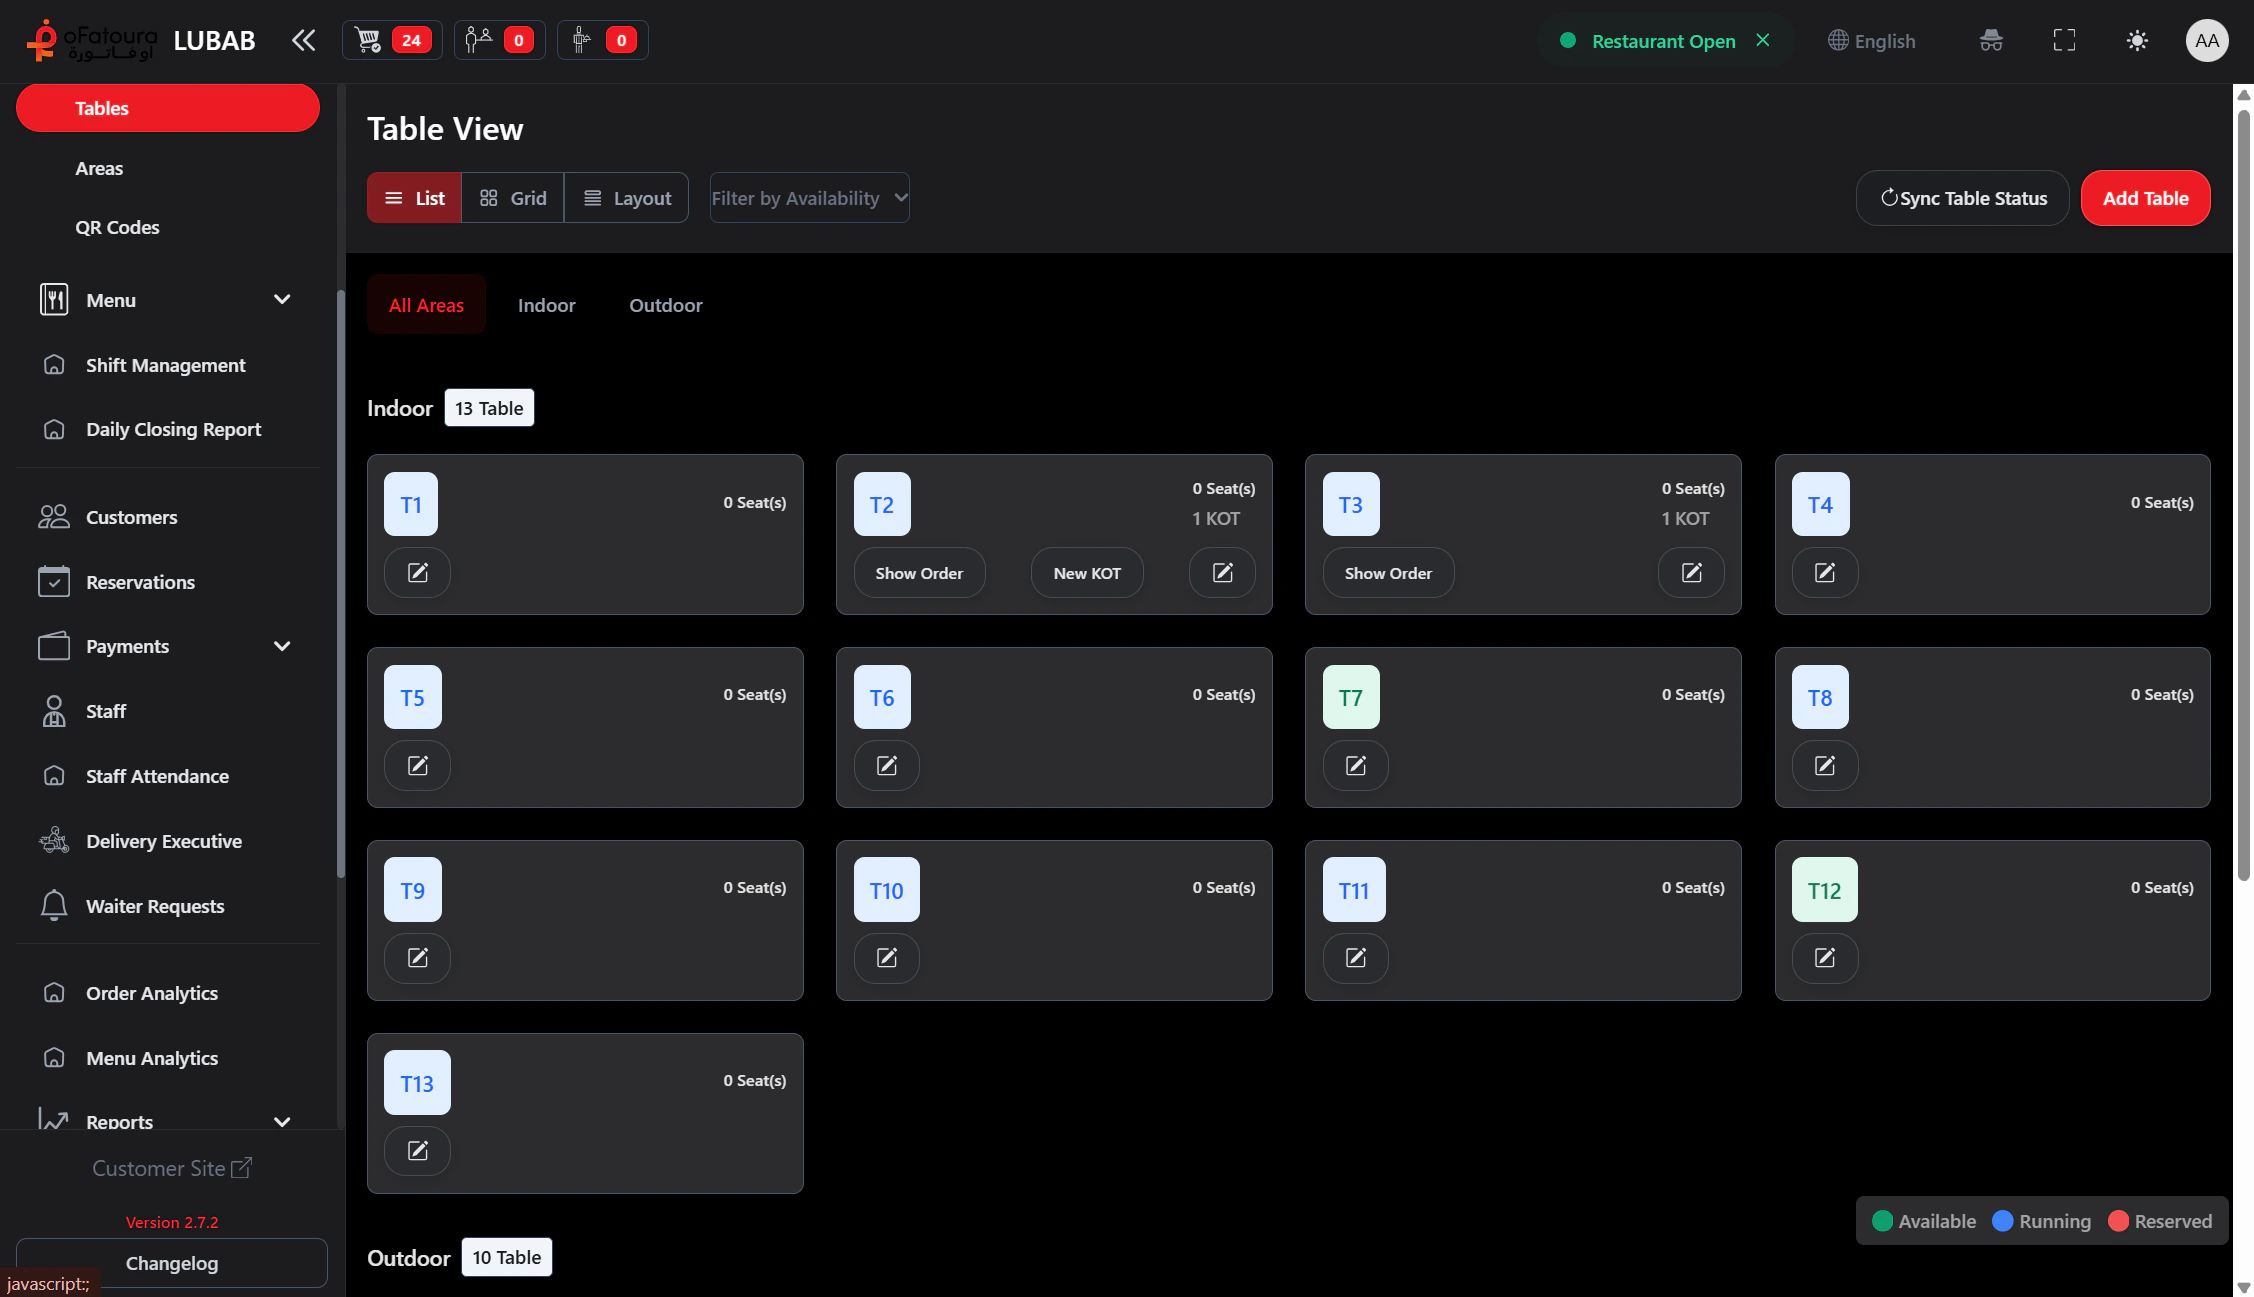Open the Filter by Availability dropdown
This screenshot has height=1297, width=2254.
(809, 198)
